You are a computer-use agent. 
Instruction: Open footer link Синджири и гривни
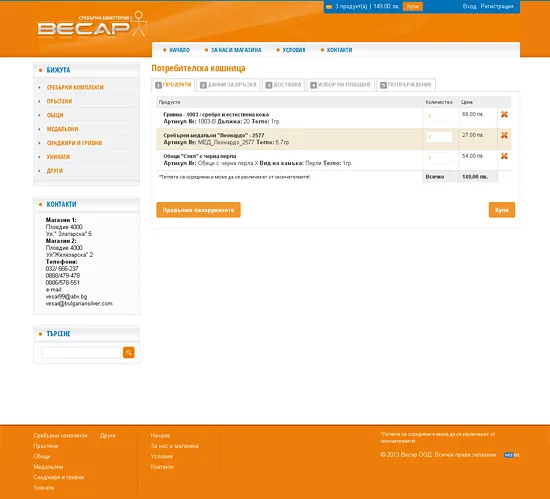59,477
